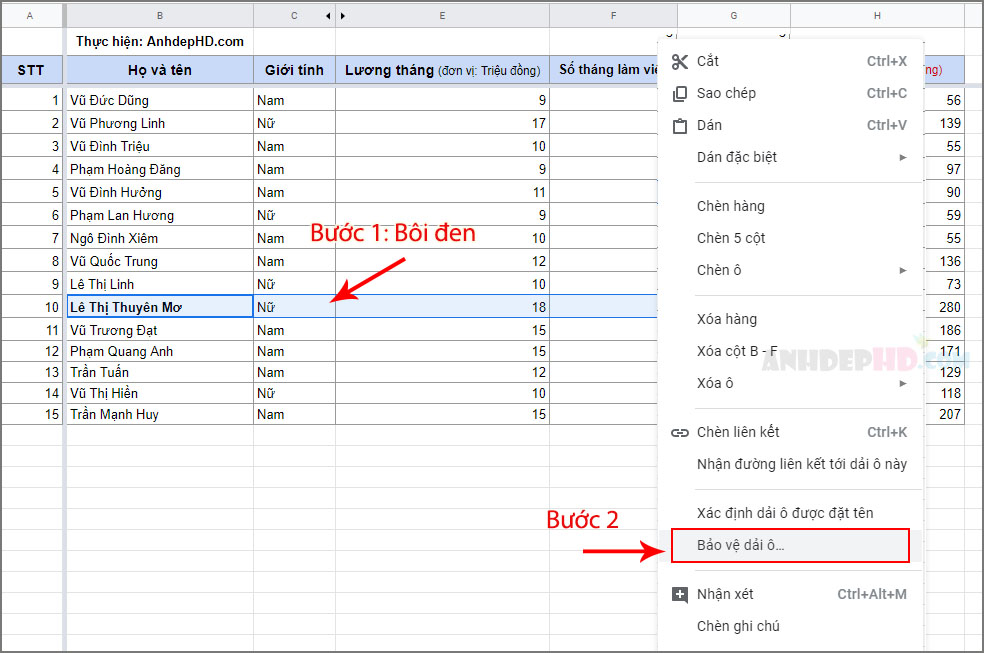
Task: Click the Dán clipboard icon
Action: [680, 125]
